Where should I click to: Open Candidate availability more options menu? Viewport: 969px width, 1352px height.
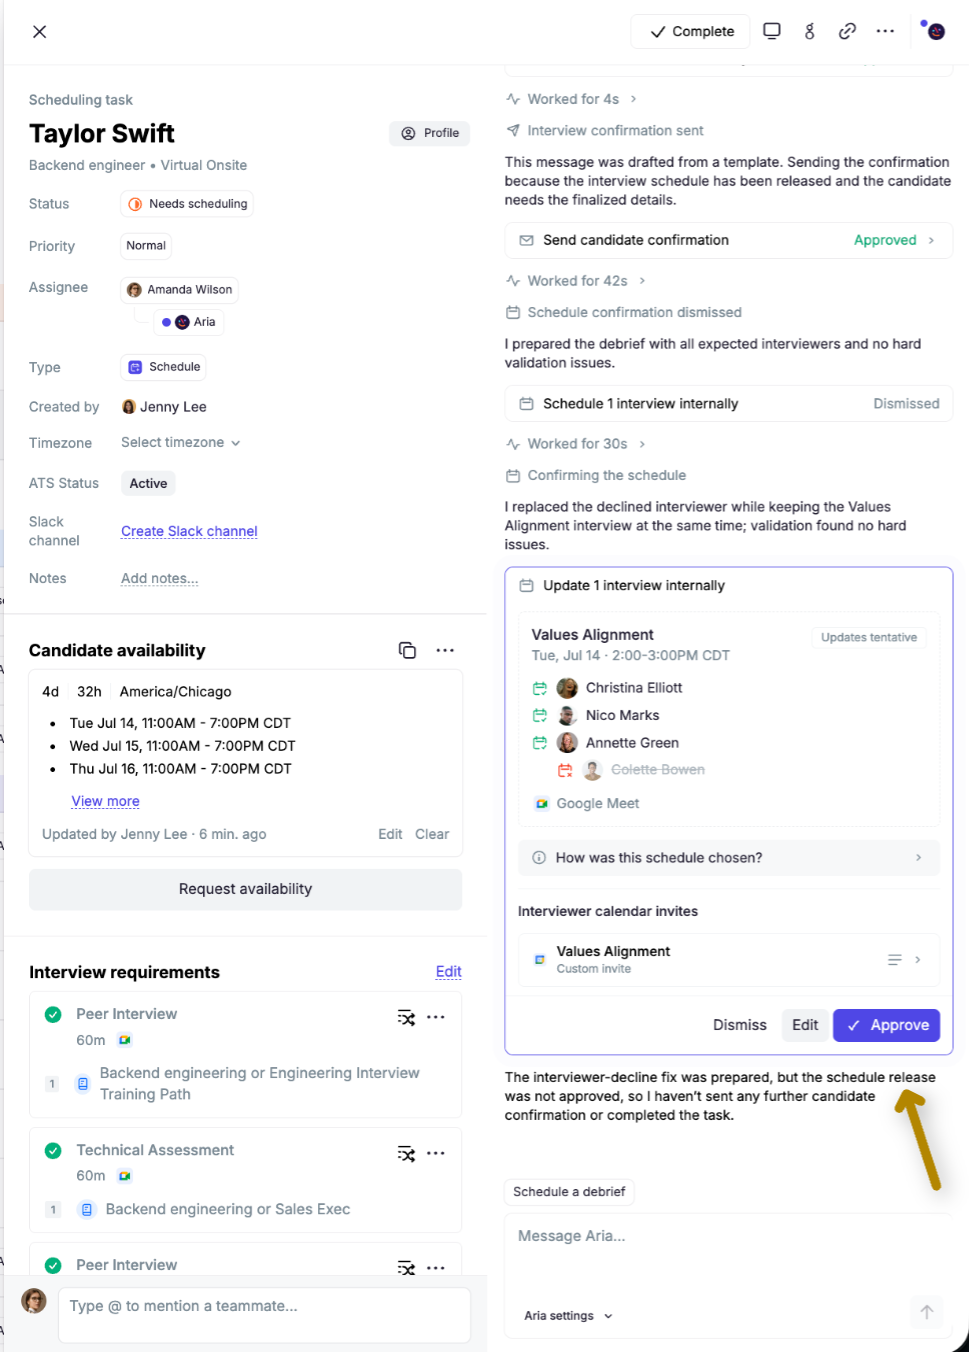445,650
